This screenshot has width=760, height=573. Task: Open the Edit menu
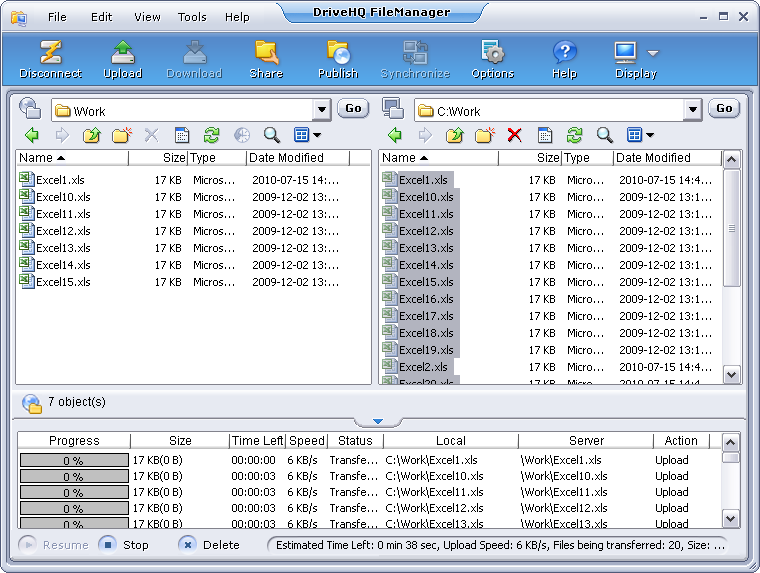point(101,17)
